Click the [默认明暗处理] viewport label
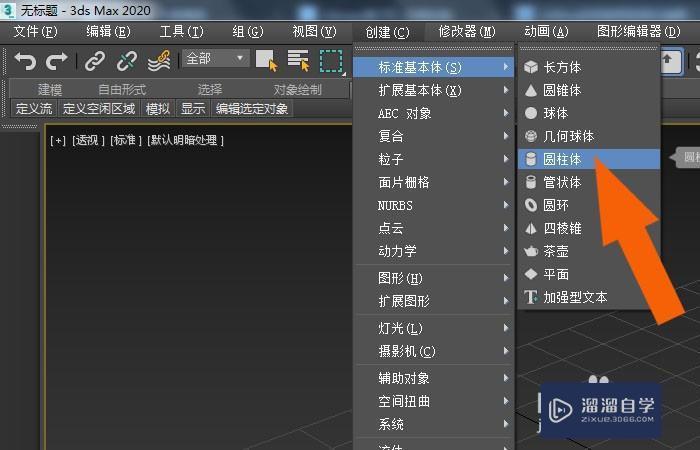Screen dimensions: 700x450 (185, 141)
